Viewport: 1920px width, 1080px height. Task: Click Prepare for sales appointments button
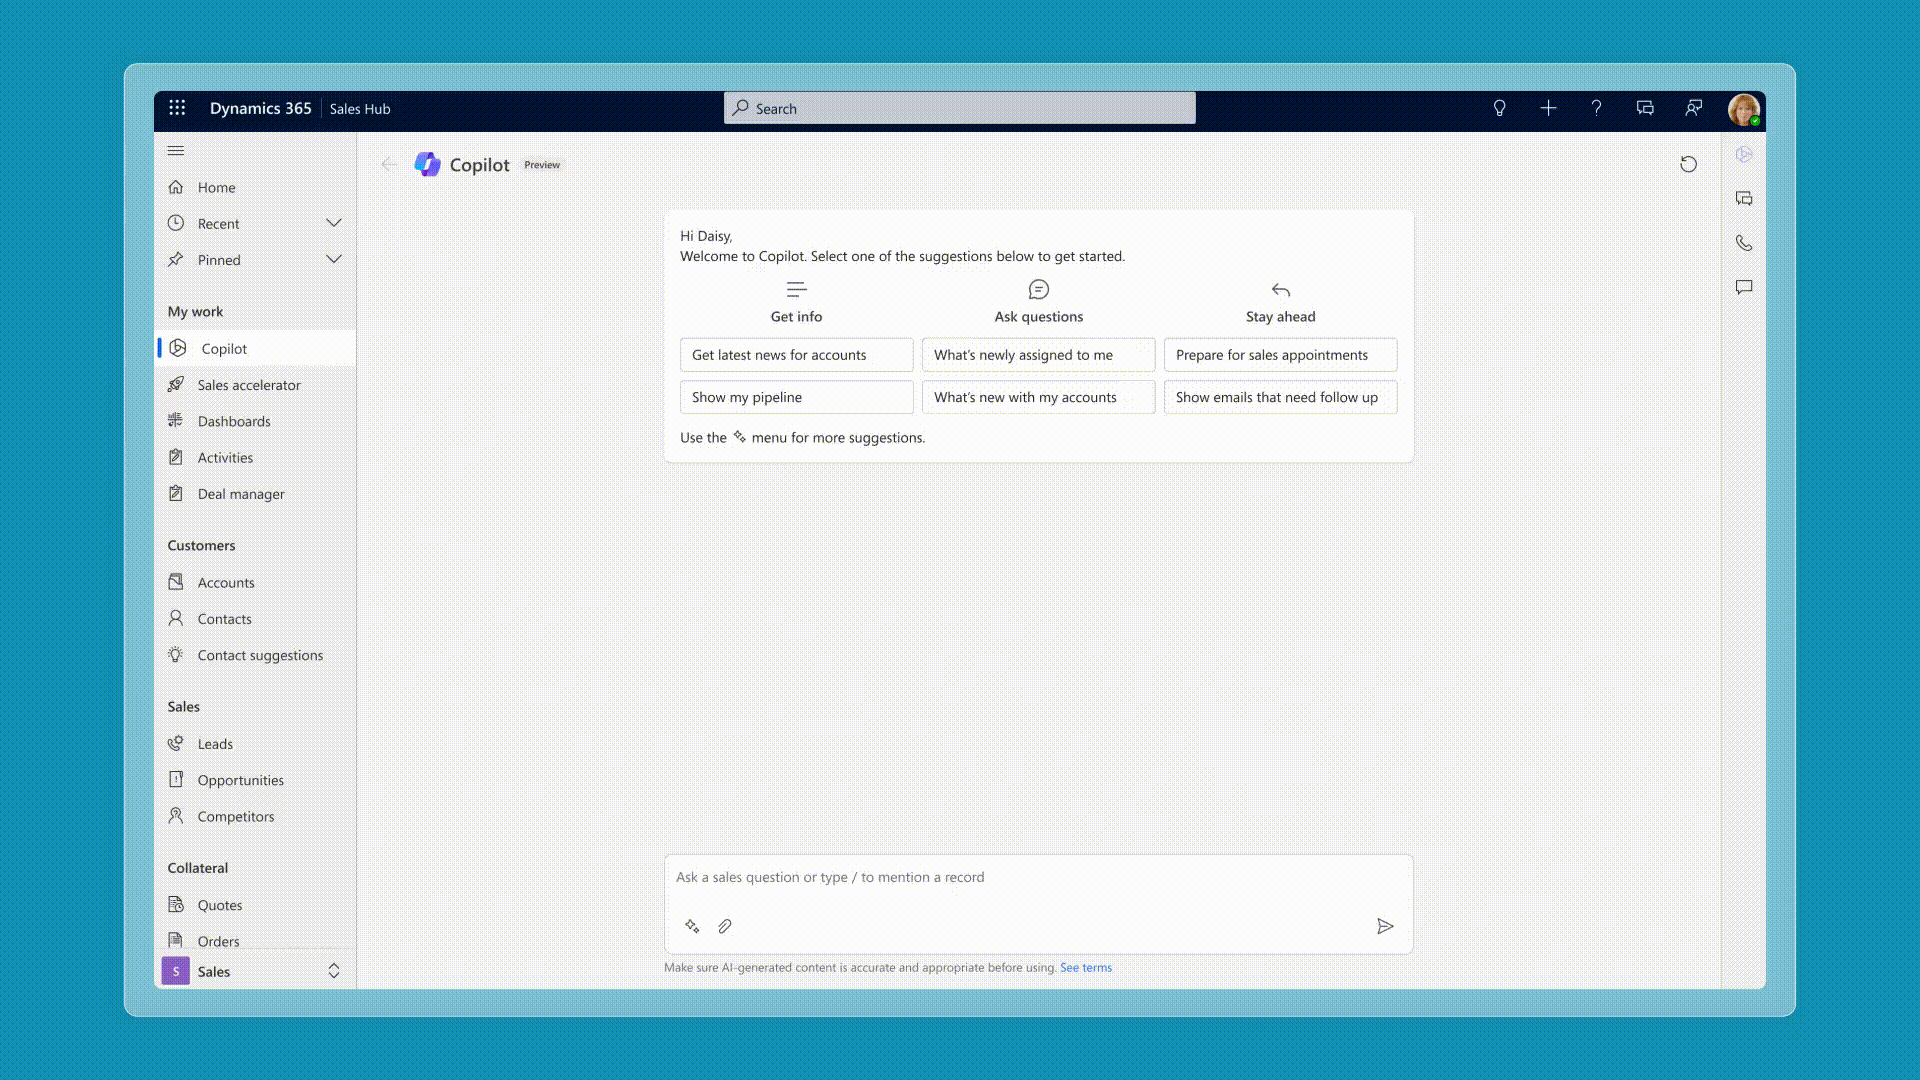1280,355
